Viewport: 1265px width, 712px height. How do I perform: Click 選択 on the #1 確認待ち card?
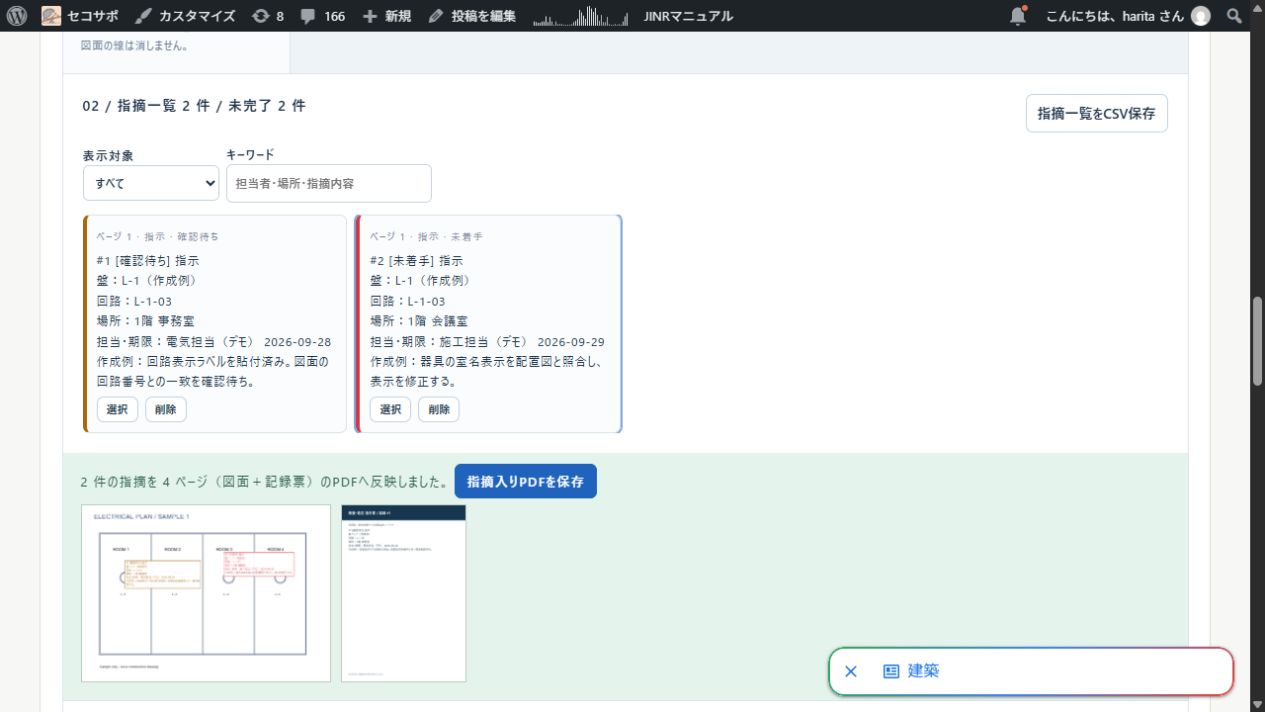117,409
